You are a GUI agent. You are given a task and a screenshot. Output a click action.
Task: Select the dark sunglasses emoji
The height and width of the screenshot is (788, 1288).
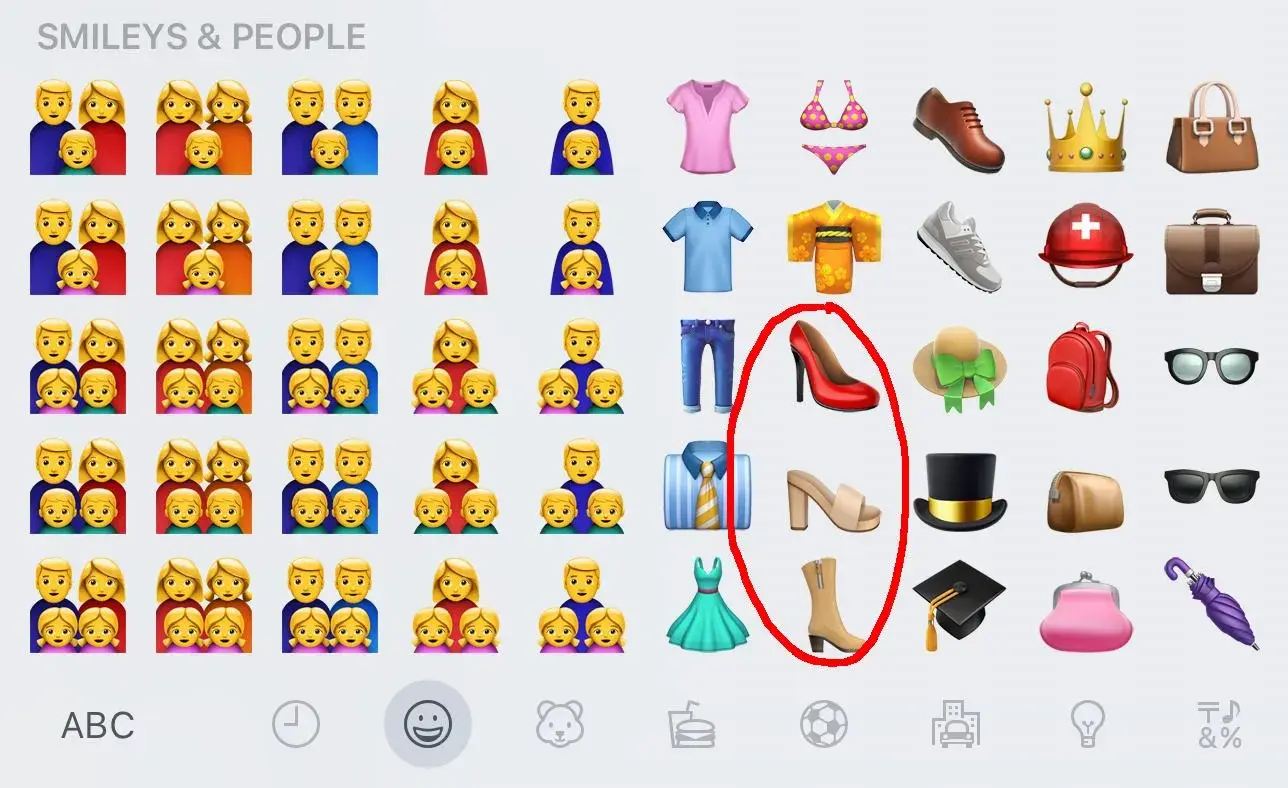click(1211, 486)
